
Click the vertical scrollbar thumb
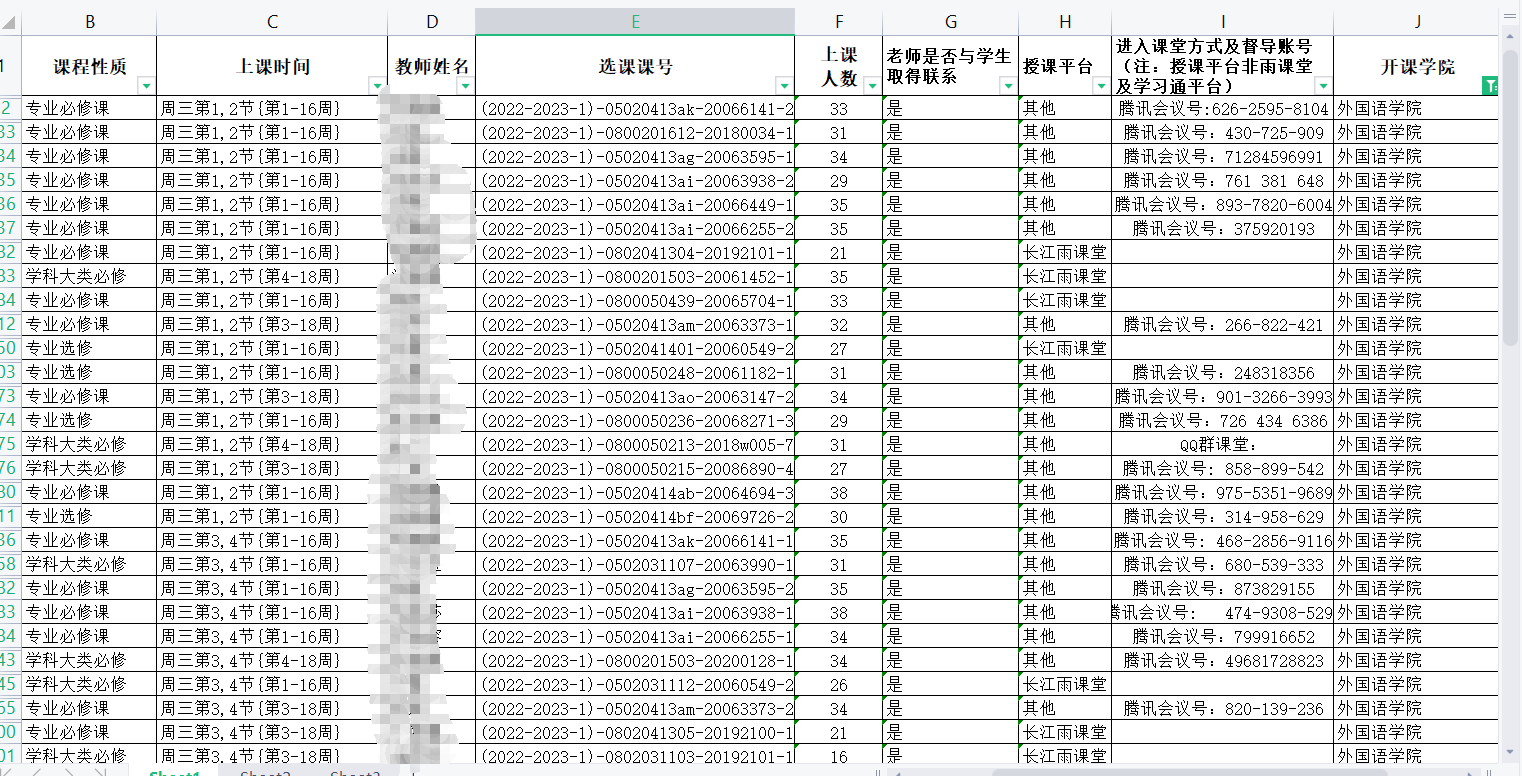click(1511, 200)
